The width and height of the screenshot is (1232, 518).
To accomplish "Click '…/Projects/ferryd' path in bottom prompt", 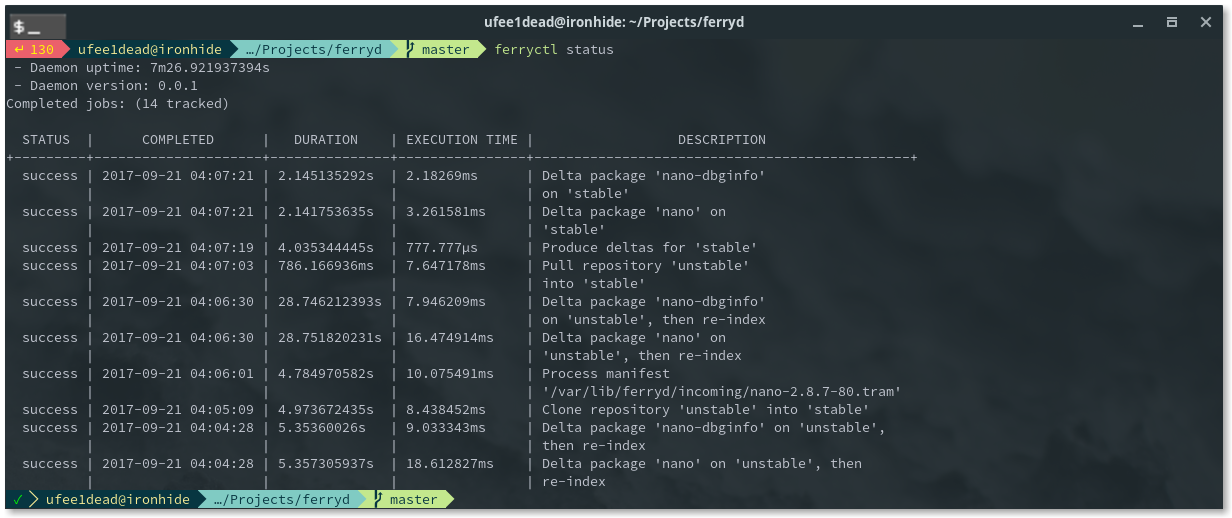I will click(282, 499).
